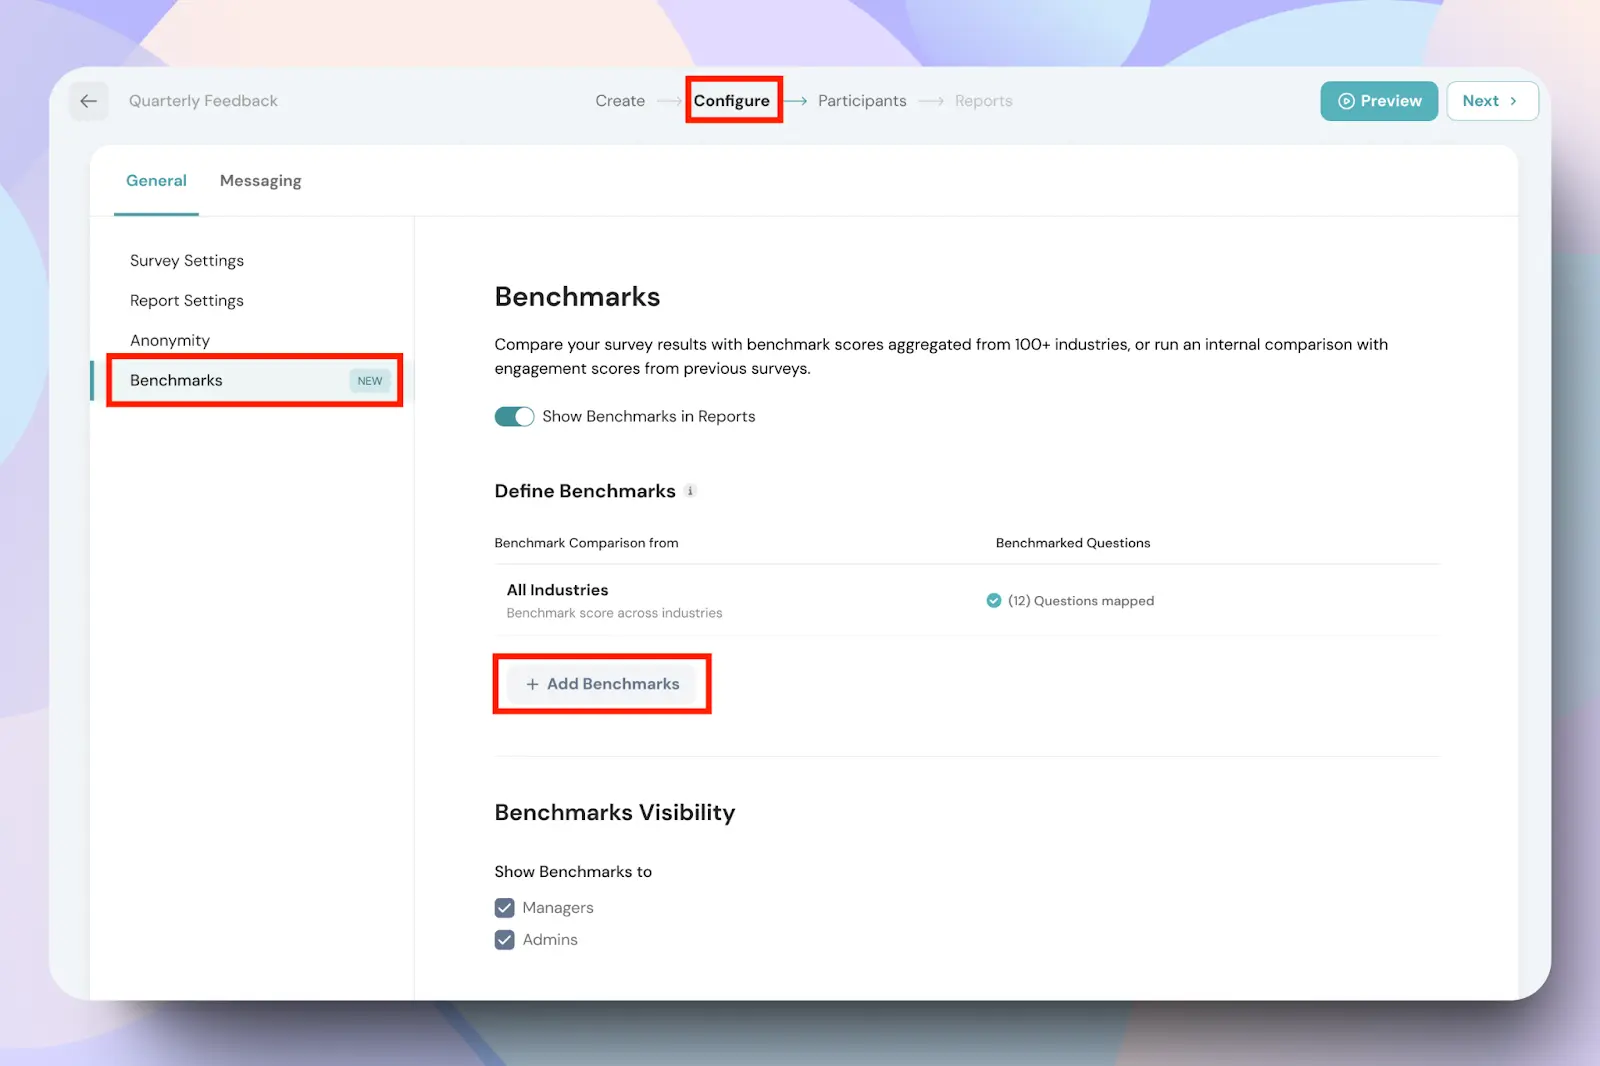
Task: Select the General tab
Action: pyautogui.click(x=156, y=181)
